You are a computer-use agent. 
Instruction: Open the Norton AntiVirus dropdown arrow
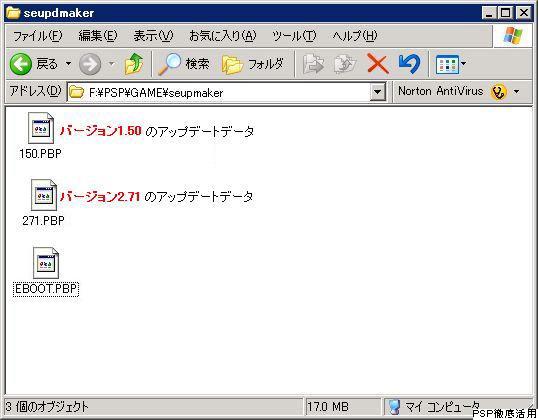516,92
